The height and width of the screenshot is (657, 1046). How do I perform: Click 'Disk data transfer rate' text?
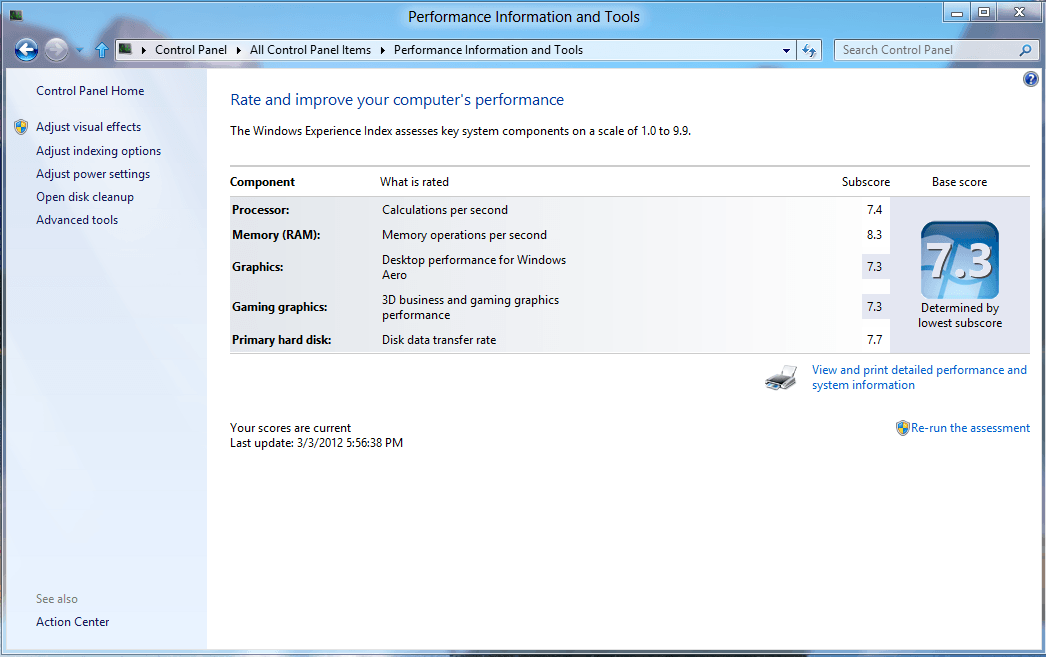(x=439, y=340)
